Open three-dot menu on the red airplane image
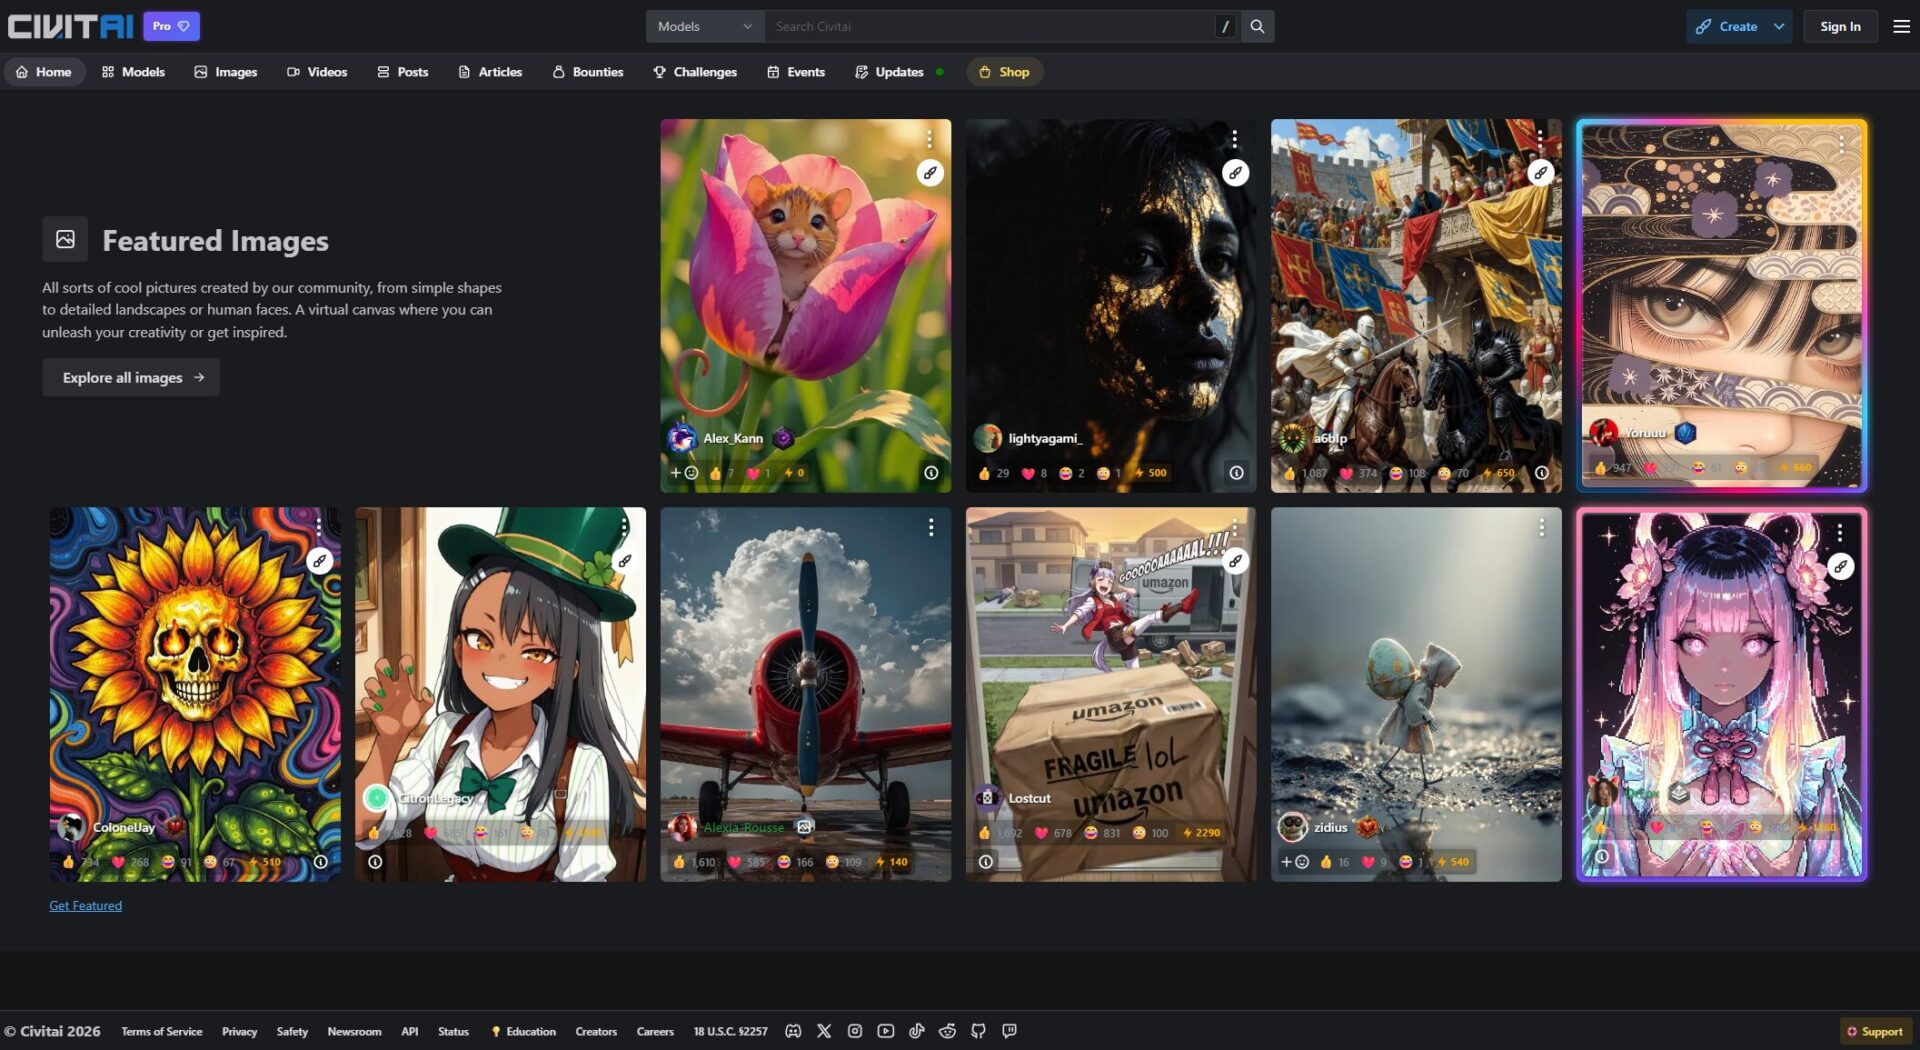 pos(930,527)
